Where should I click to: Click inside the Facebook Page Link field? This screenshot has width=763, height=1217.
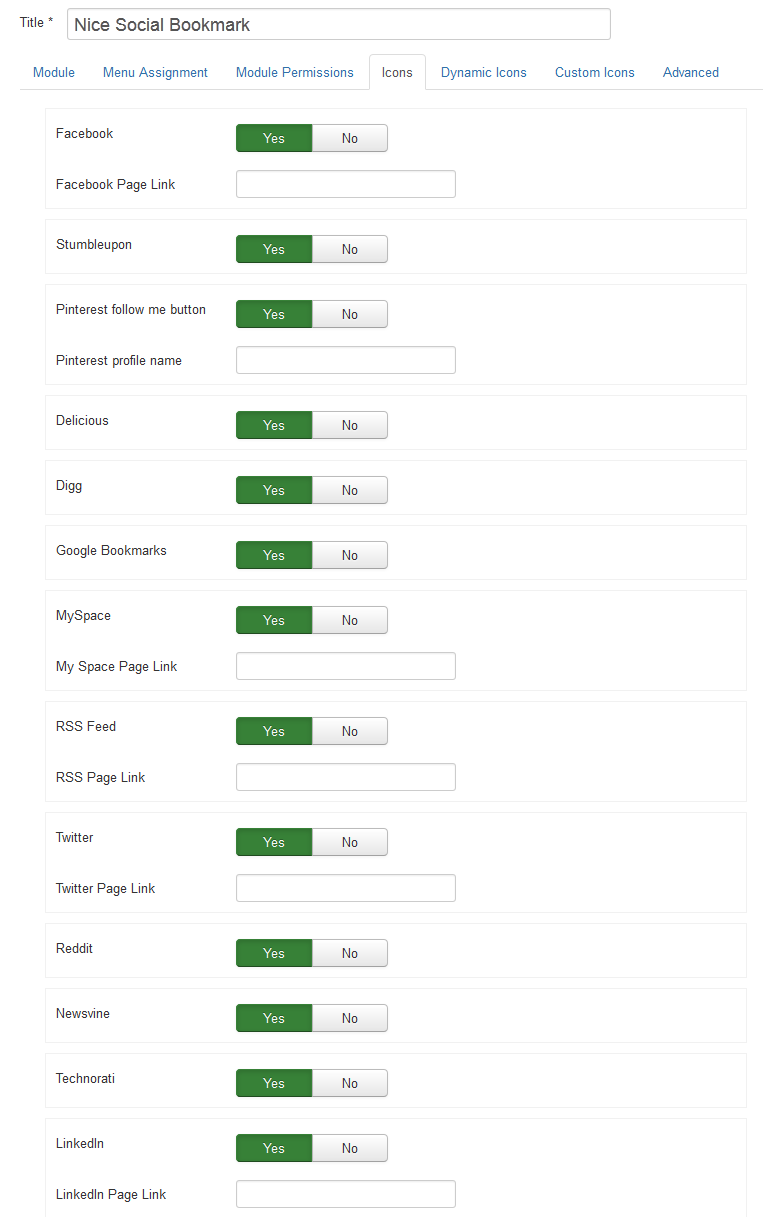[x=345, y=184]
